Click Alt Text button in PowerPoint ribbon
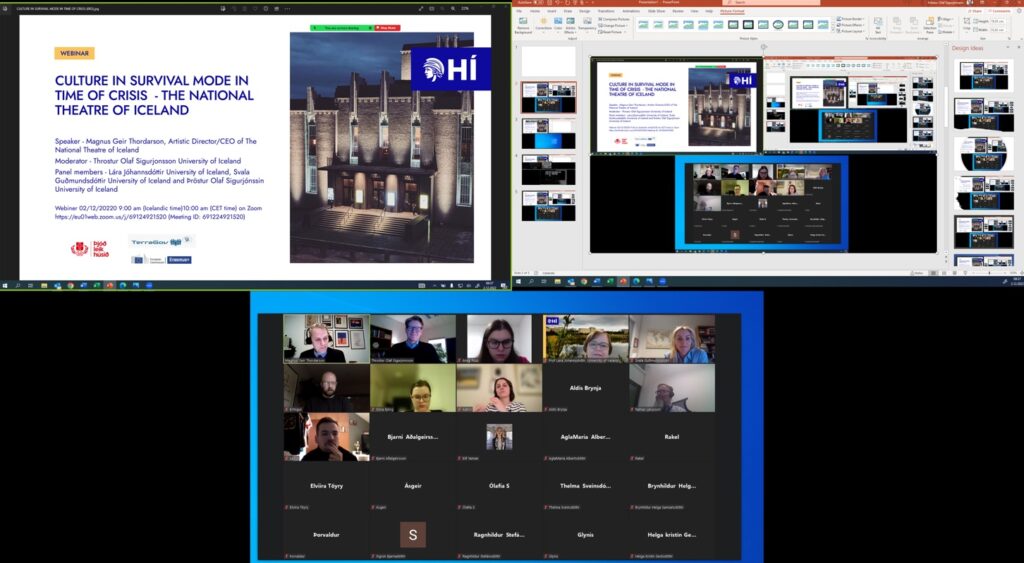 click(878, 25)
